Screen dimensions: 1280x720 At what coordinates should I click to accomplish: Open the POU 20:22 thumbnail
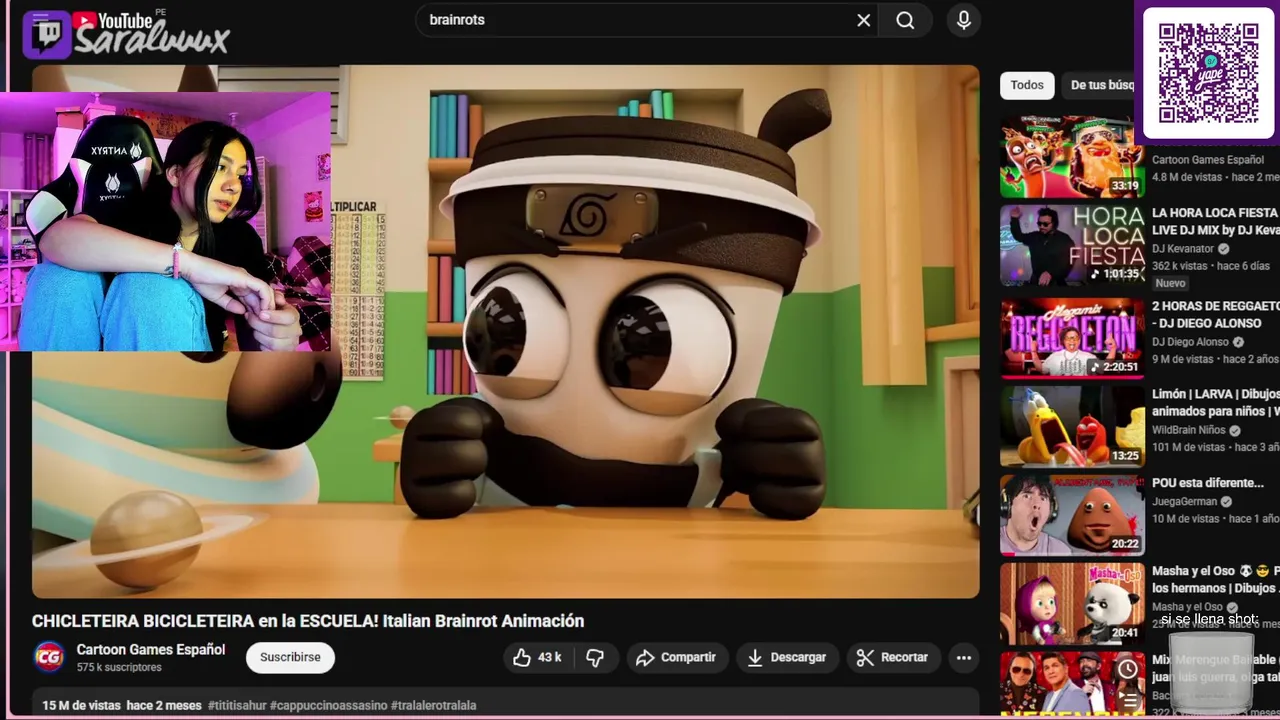(1072, 515)
